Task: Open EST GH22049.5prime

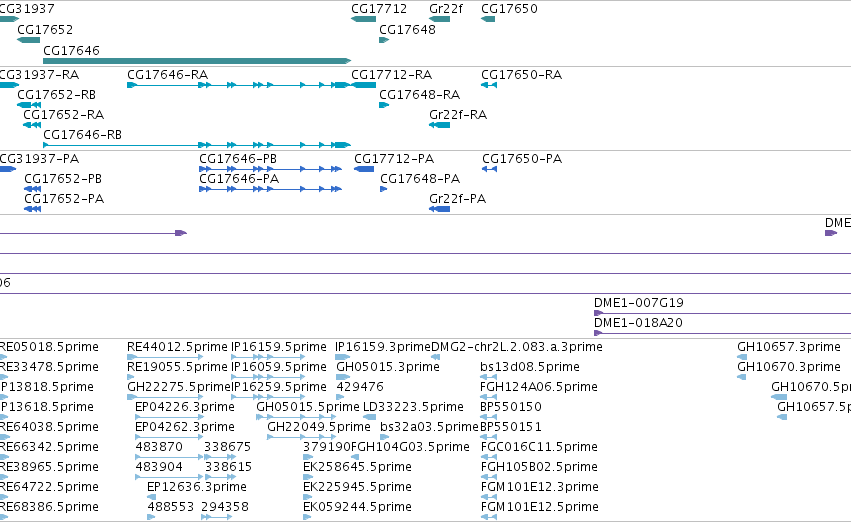Action: pyautogui.click(x=319, y=427)
